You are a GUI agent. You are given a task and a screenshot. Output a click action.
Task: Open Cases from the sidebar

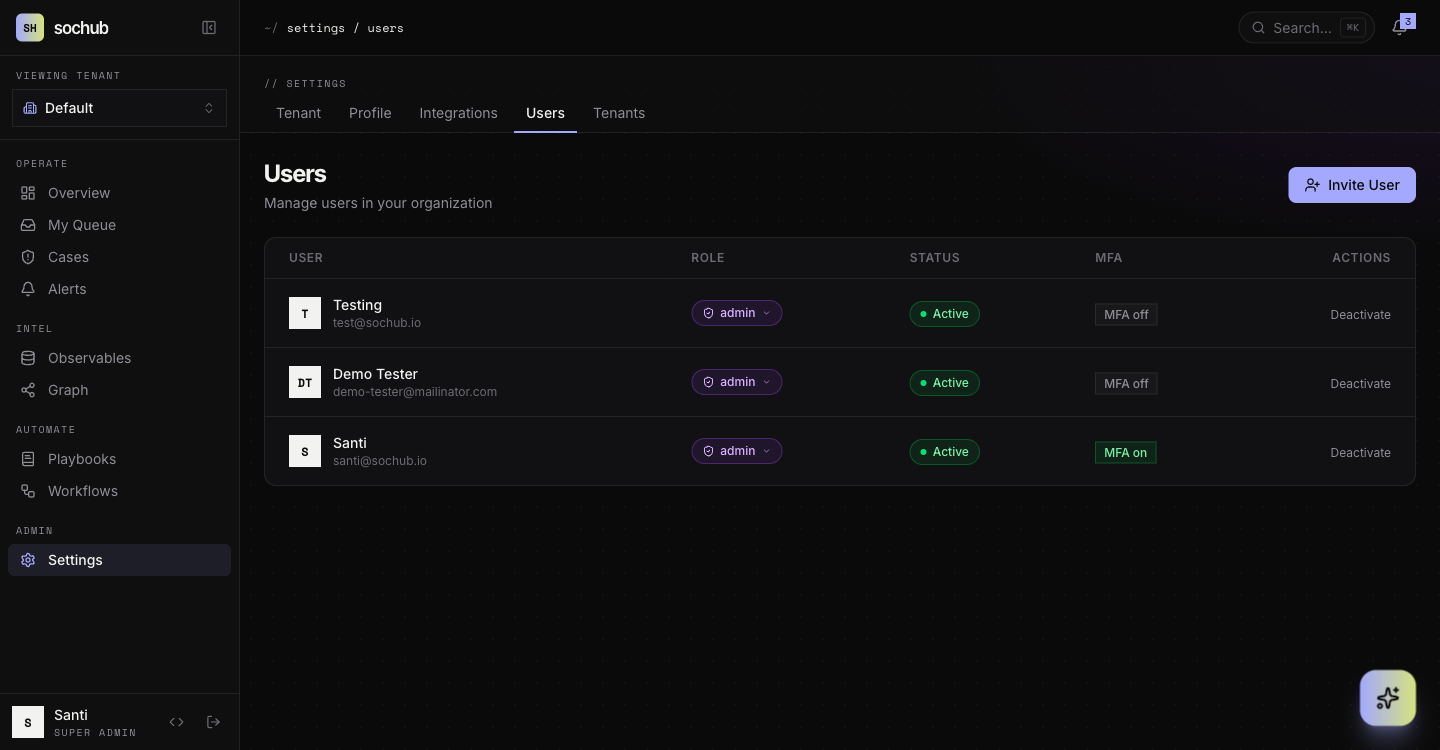click(119, 257)
